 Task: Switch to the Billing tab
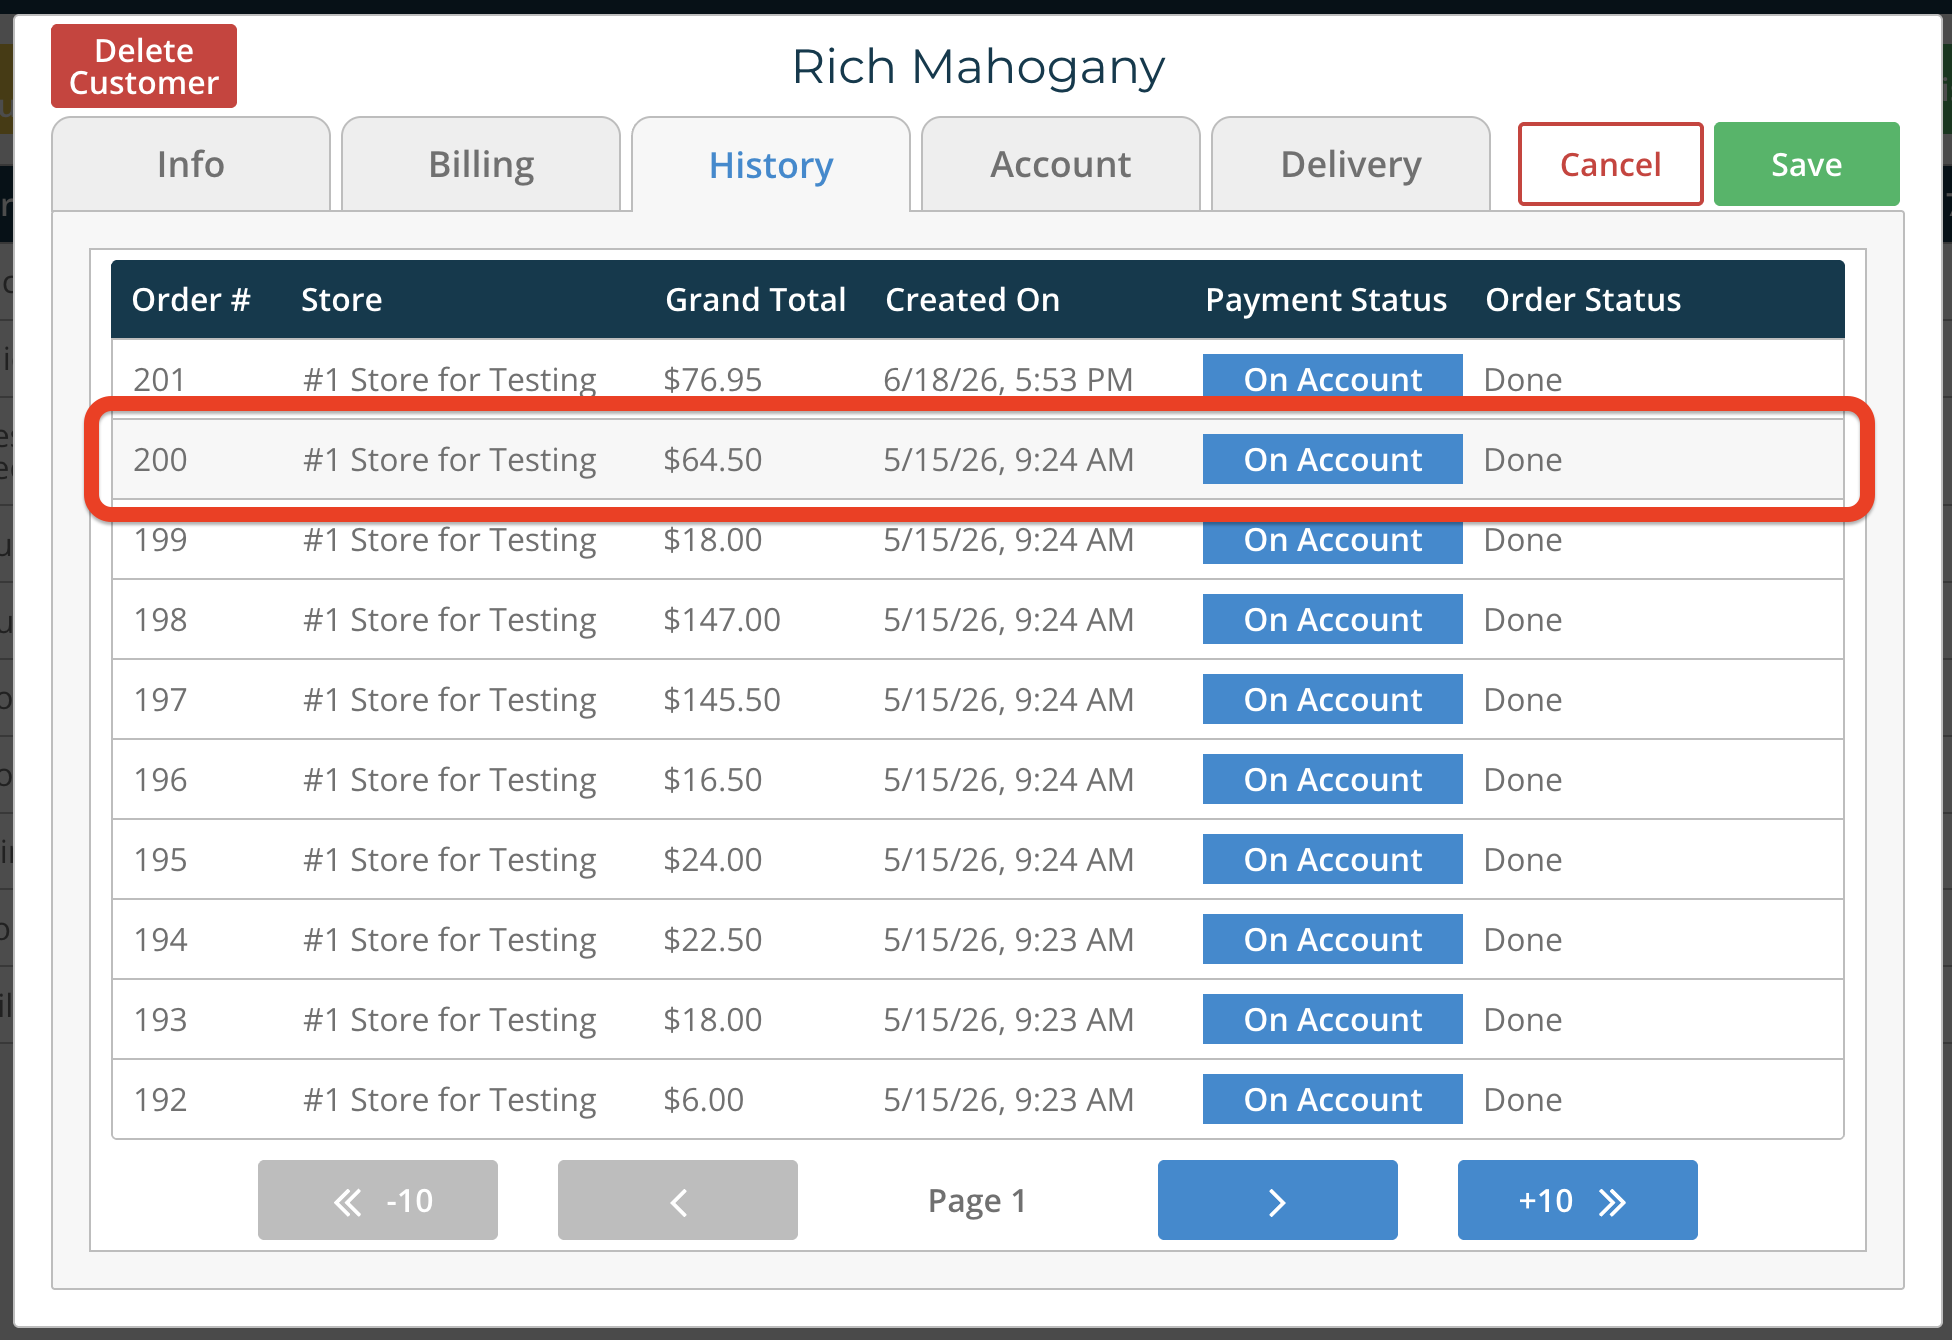[x=481, y=164]
